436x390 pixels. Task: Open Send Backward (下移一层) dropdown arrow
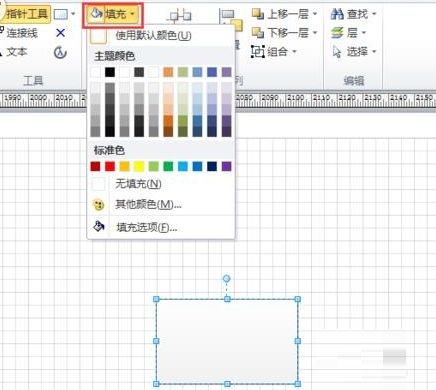[x=315, y=33]
